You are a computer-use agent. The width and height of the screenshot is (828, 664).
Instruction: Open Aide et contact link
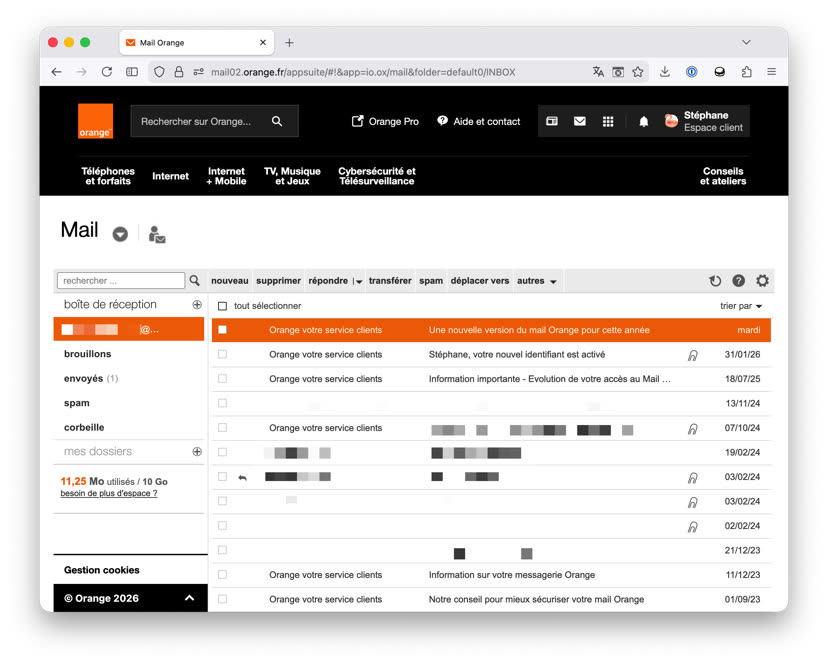click(478, 121)
